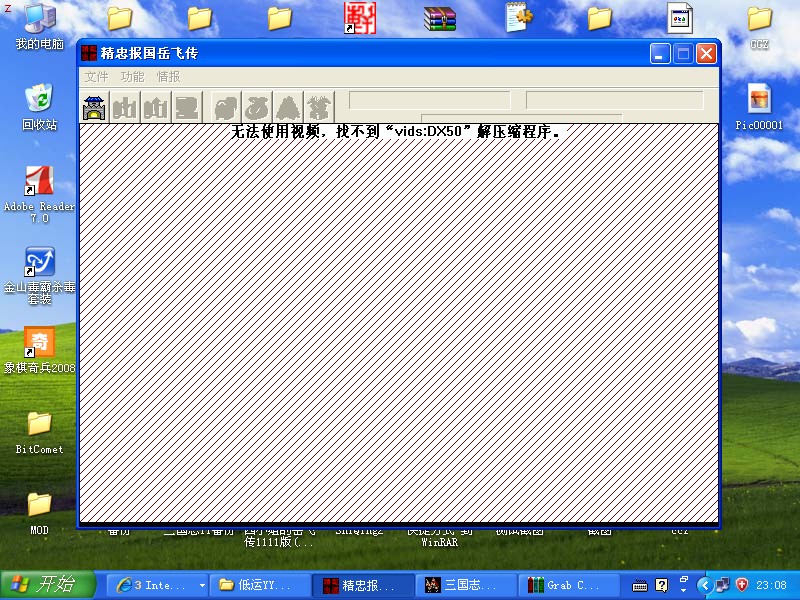Expand hidden tray icons with the round arrow
The width and height of the screenshot is (800, 600).
click(705, 585)
